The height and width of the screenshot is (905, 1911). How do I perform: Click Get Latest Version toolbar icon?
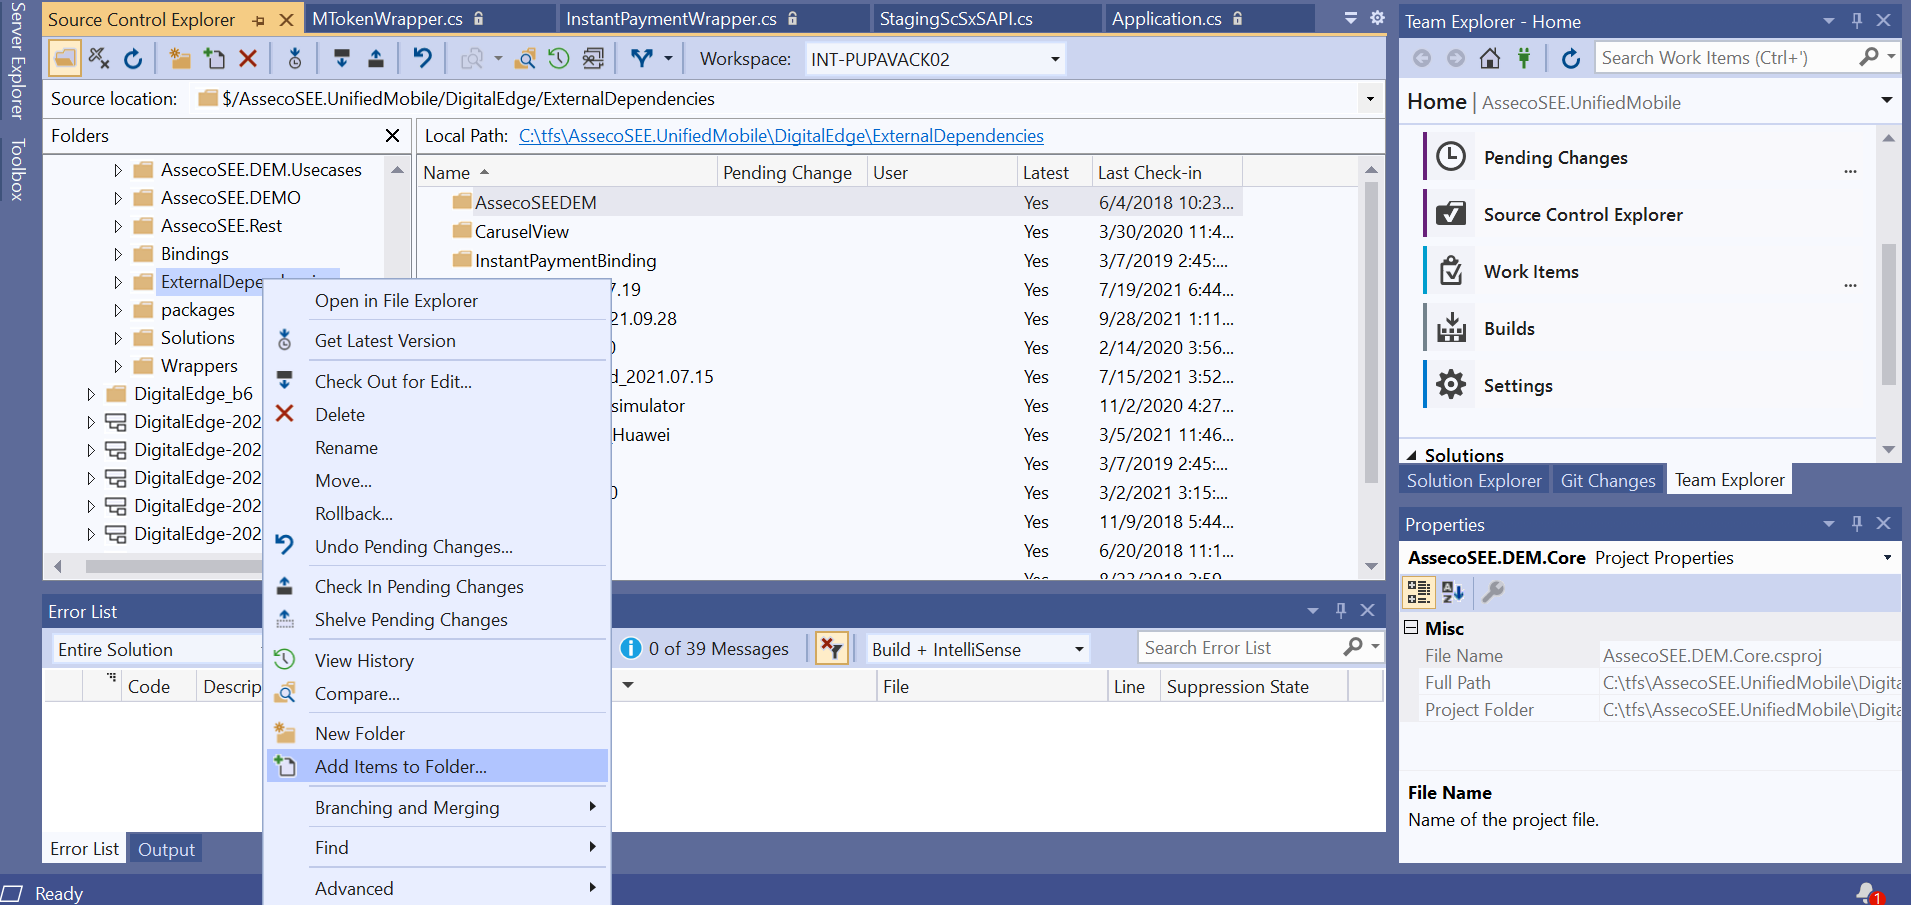(x=295, y=59)
